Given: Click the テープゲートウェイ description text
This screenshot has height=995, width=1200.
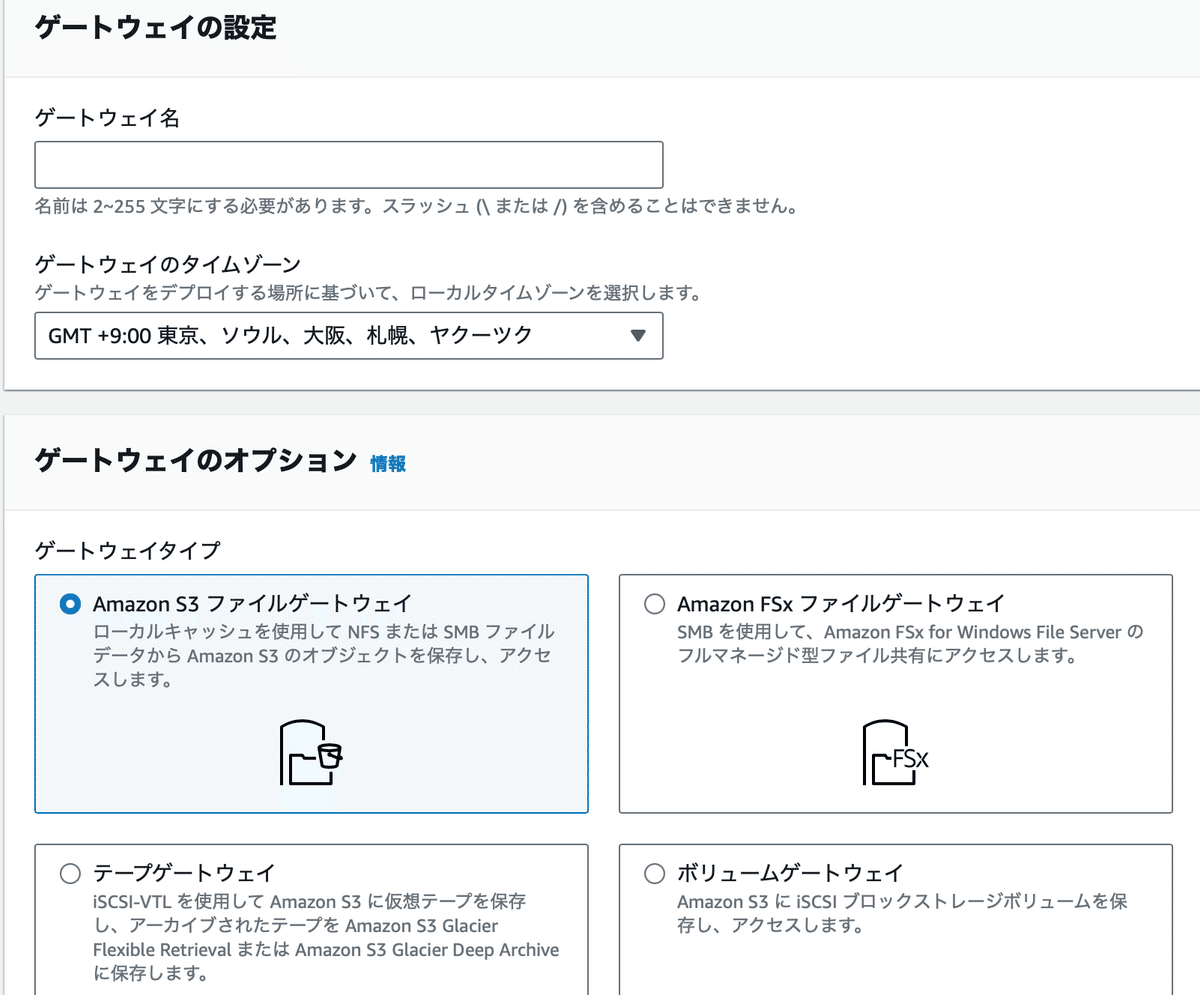Looking at the screenshot, I should coord(326,937).
